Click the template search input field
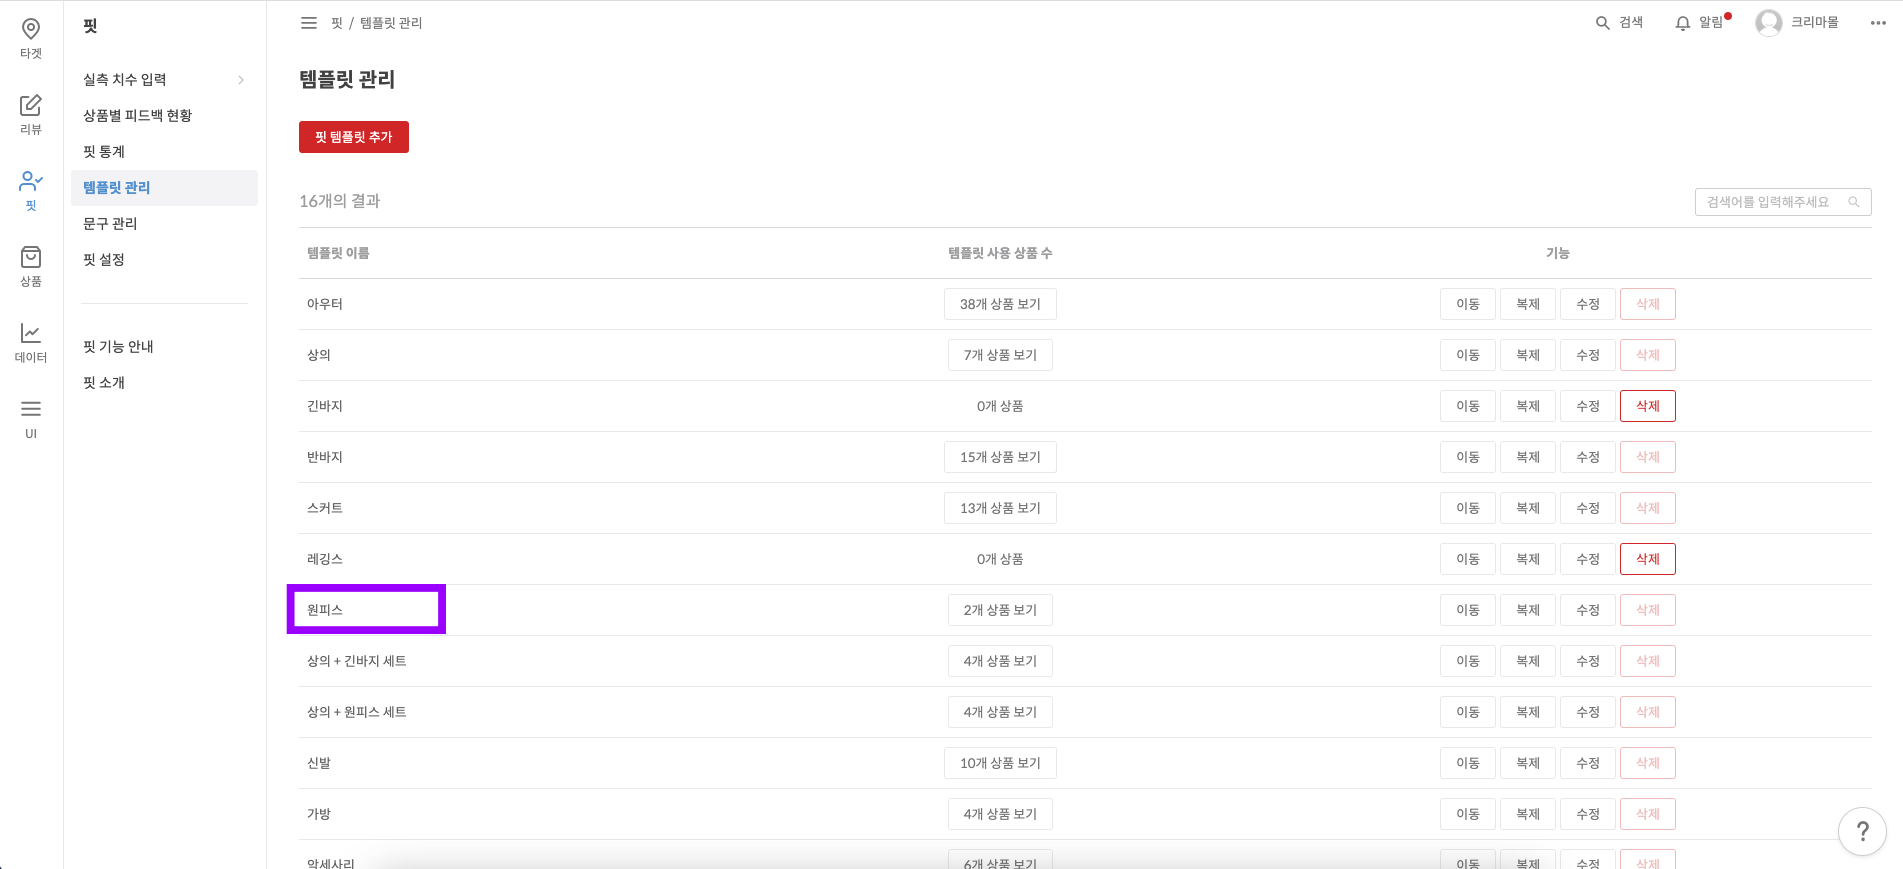 click(x=1770, y=202)
